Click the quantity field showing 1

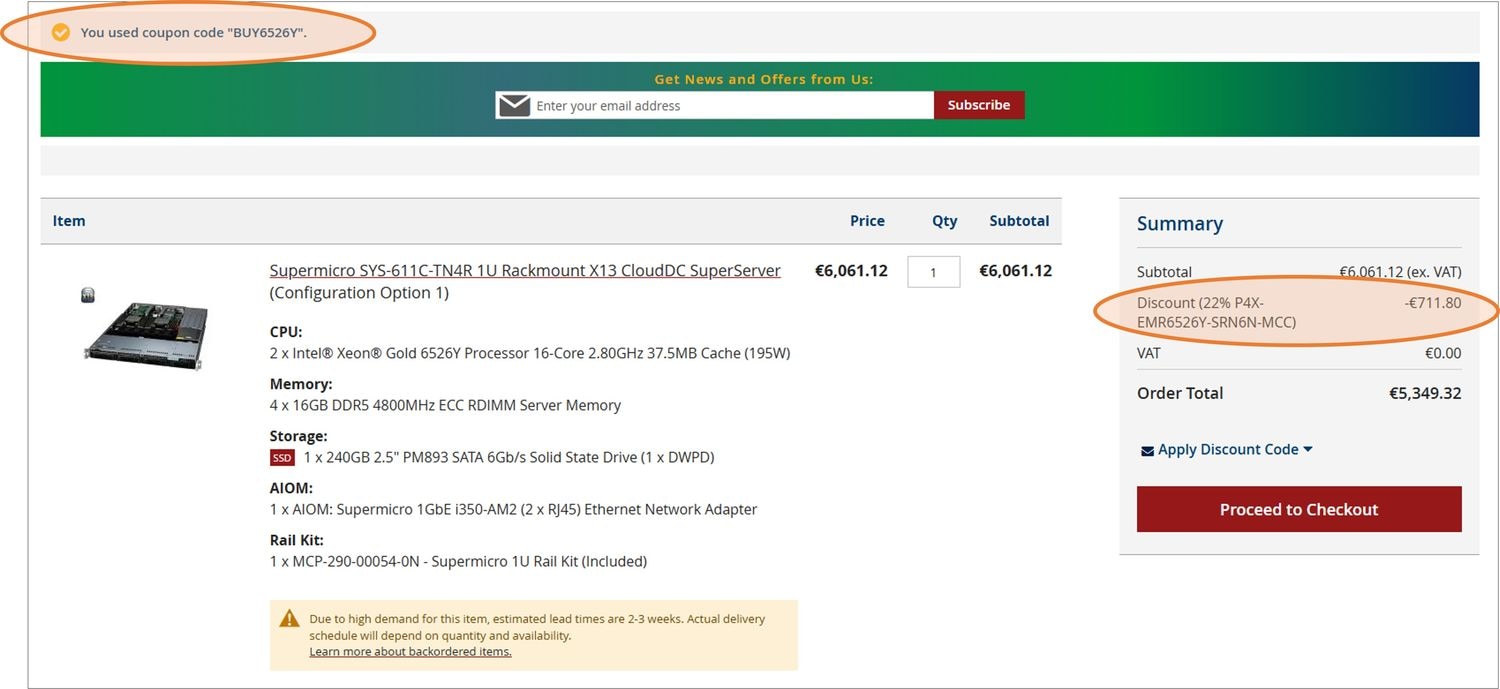(934, 272)
